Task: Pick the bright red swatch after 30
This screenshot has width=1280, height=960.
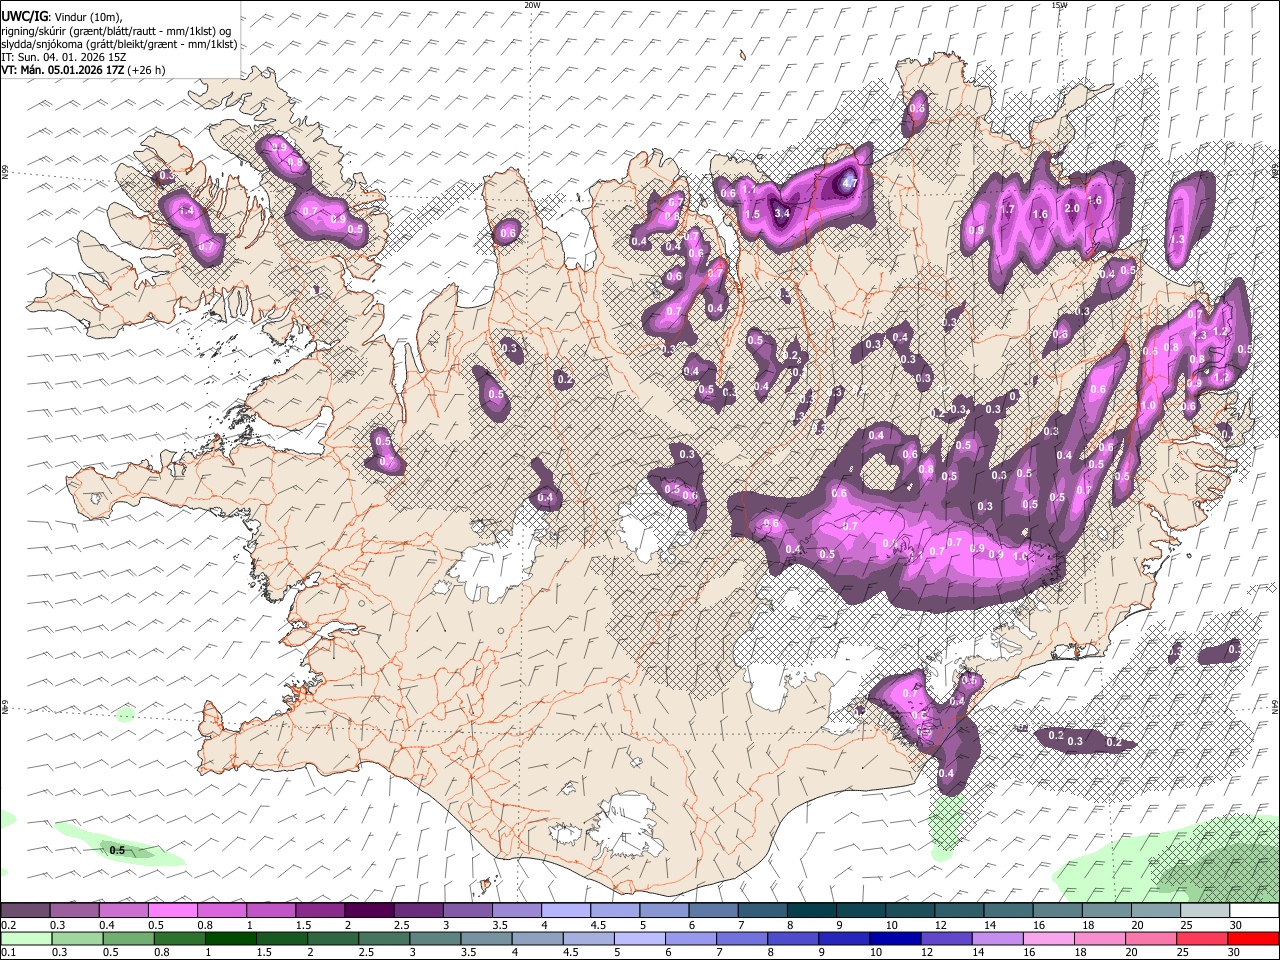Action: pyautogui.click(x=1251, y=938)
